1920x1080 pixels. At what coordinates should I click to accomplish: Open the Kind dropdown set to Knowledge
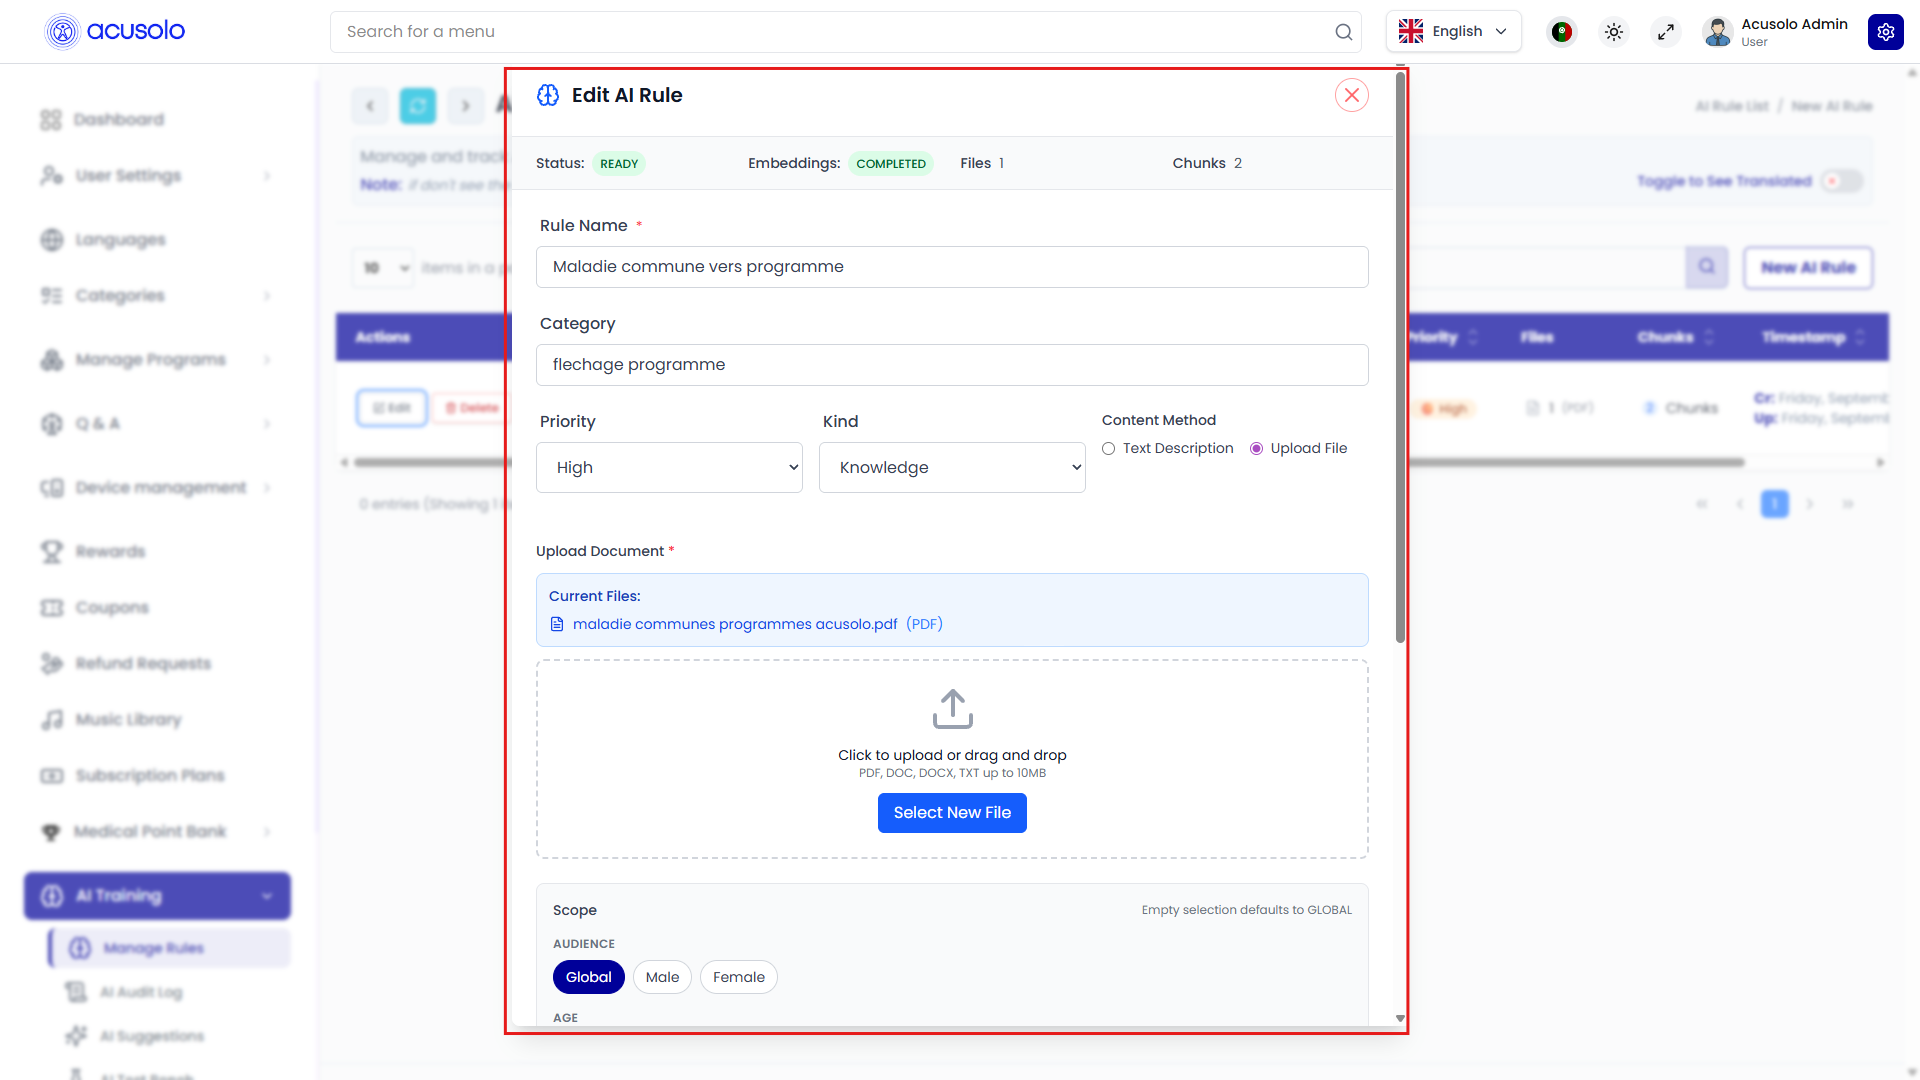[952, 467]
